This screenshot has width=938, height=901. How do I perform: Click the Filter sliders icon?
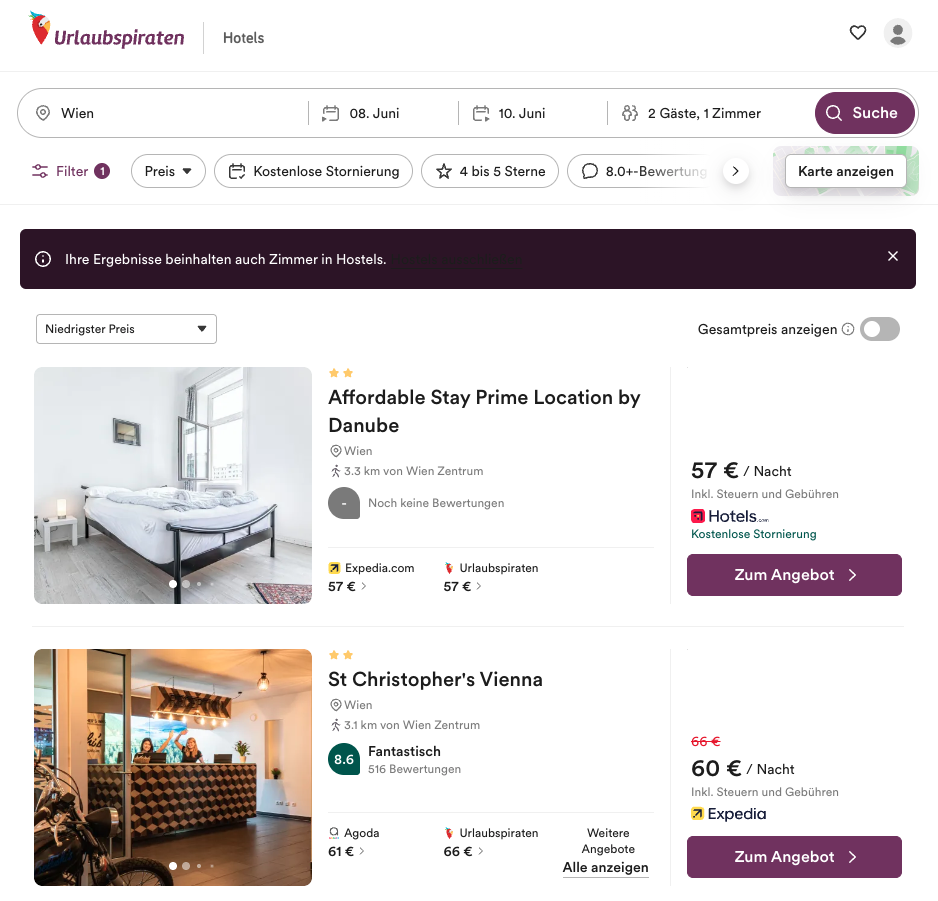tap(40, 171)
